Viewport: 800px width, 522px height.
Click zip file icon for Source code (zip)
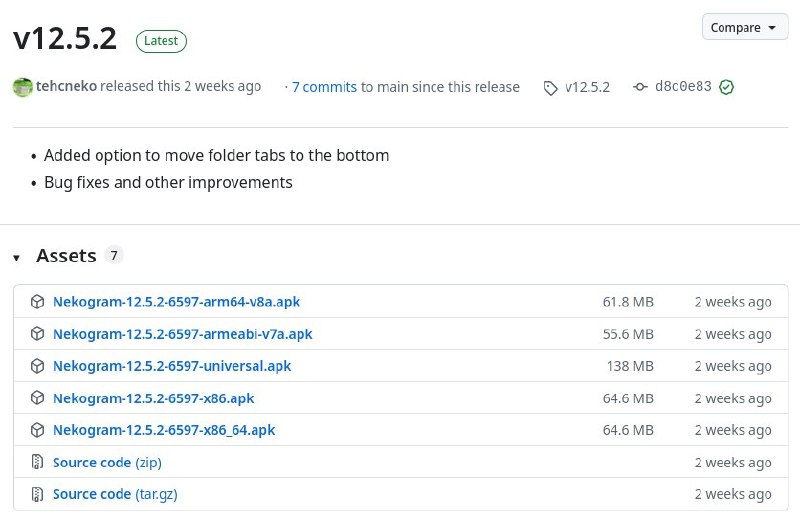pos(37,462)
